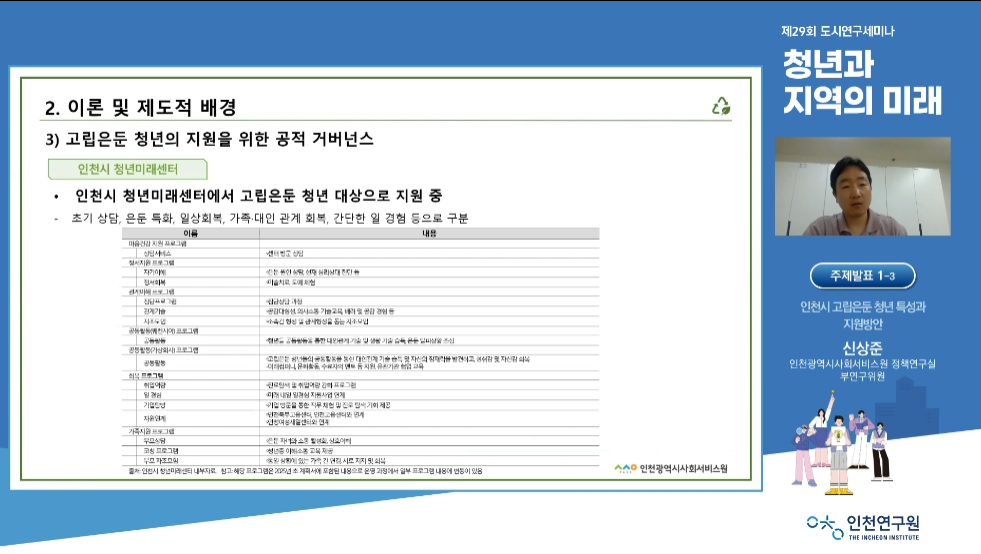
Task: Click the 인천연구원 logo text
Action: click(x=883, y=522)
